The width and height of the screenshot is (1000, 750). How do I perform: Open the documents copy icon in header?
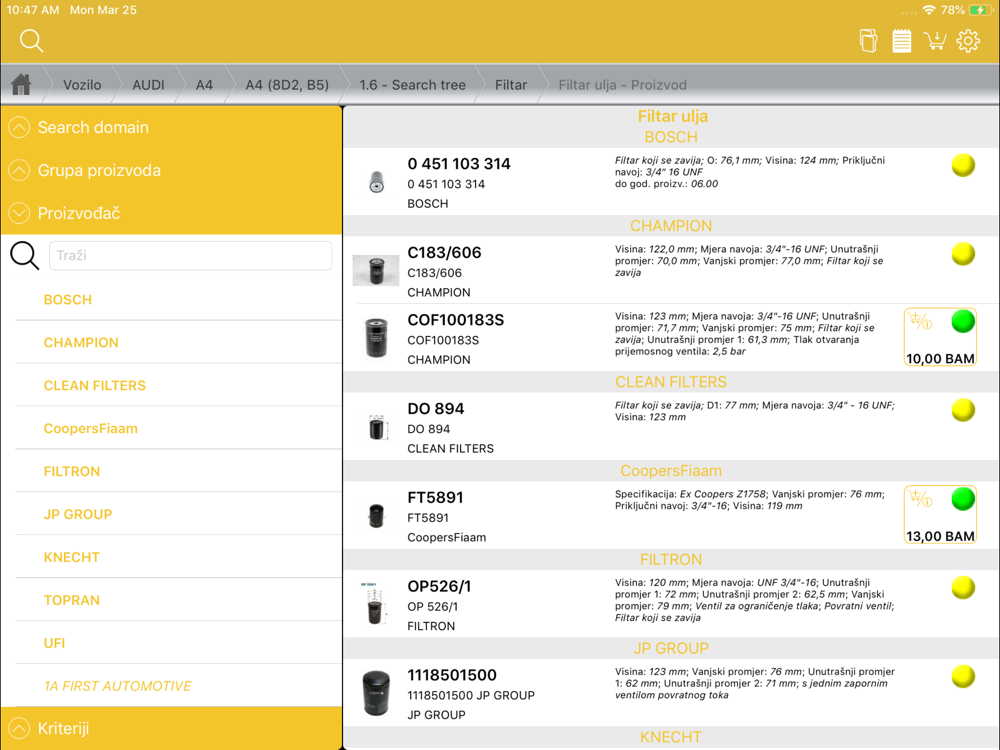click(868, 41)
